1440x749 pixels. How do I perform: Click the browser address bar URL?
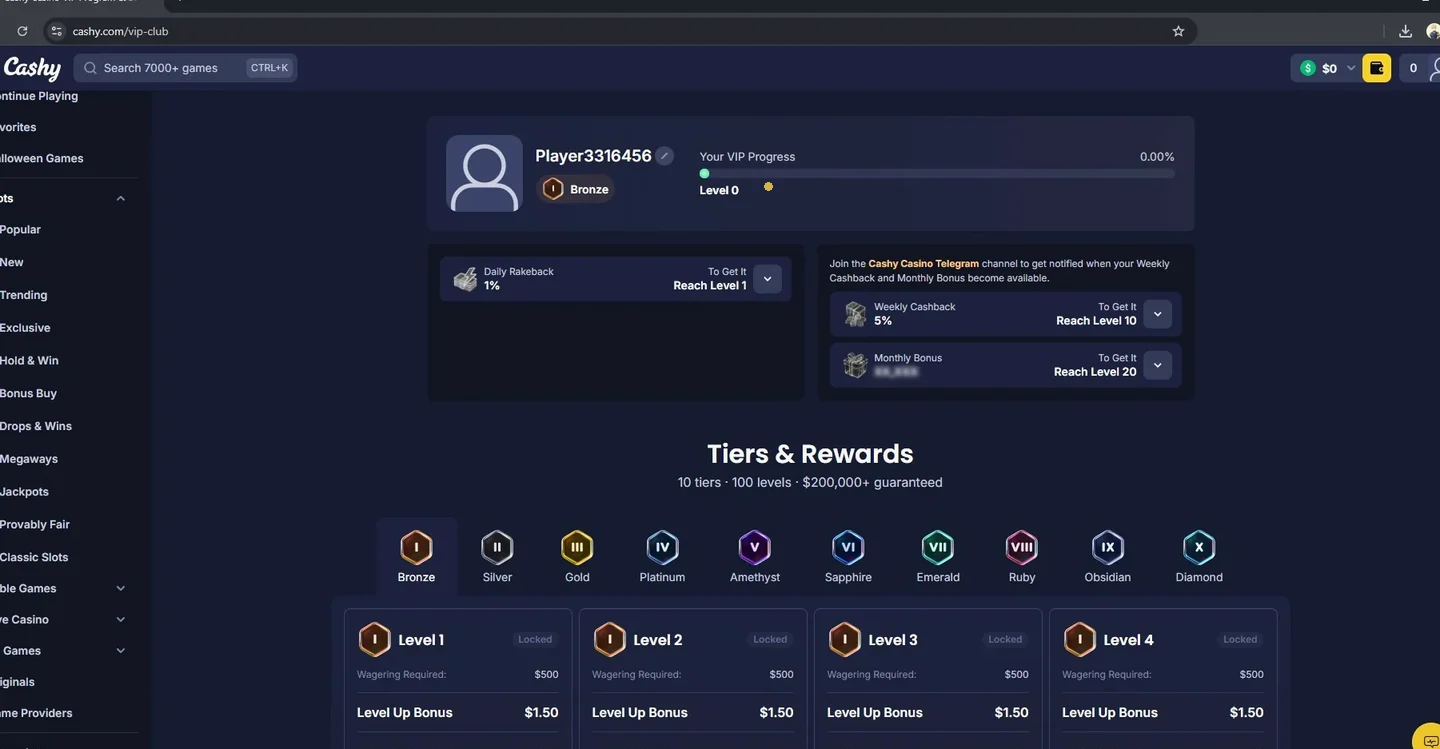click(120, 31)
